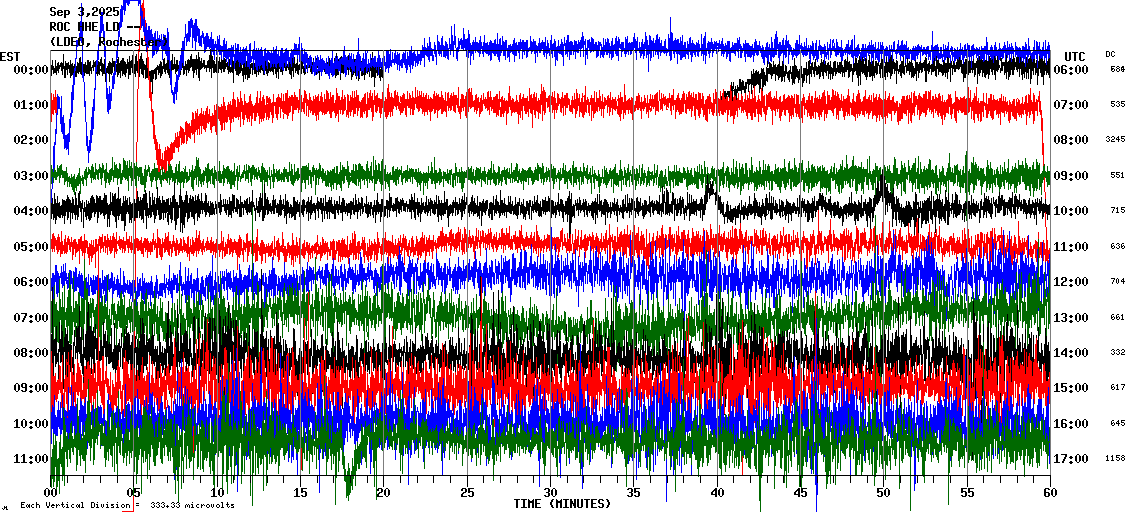Click the UTC column header
The image size is (1130, 519).
click(1075, 56)
